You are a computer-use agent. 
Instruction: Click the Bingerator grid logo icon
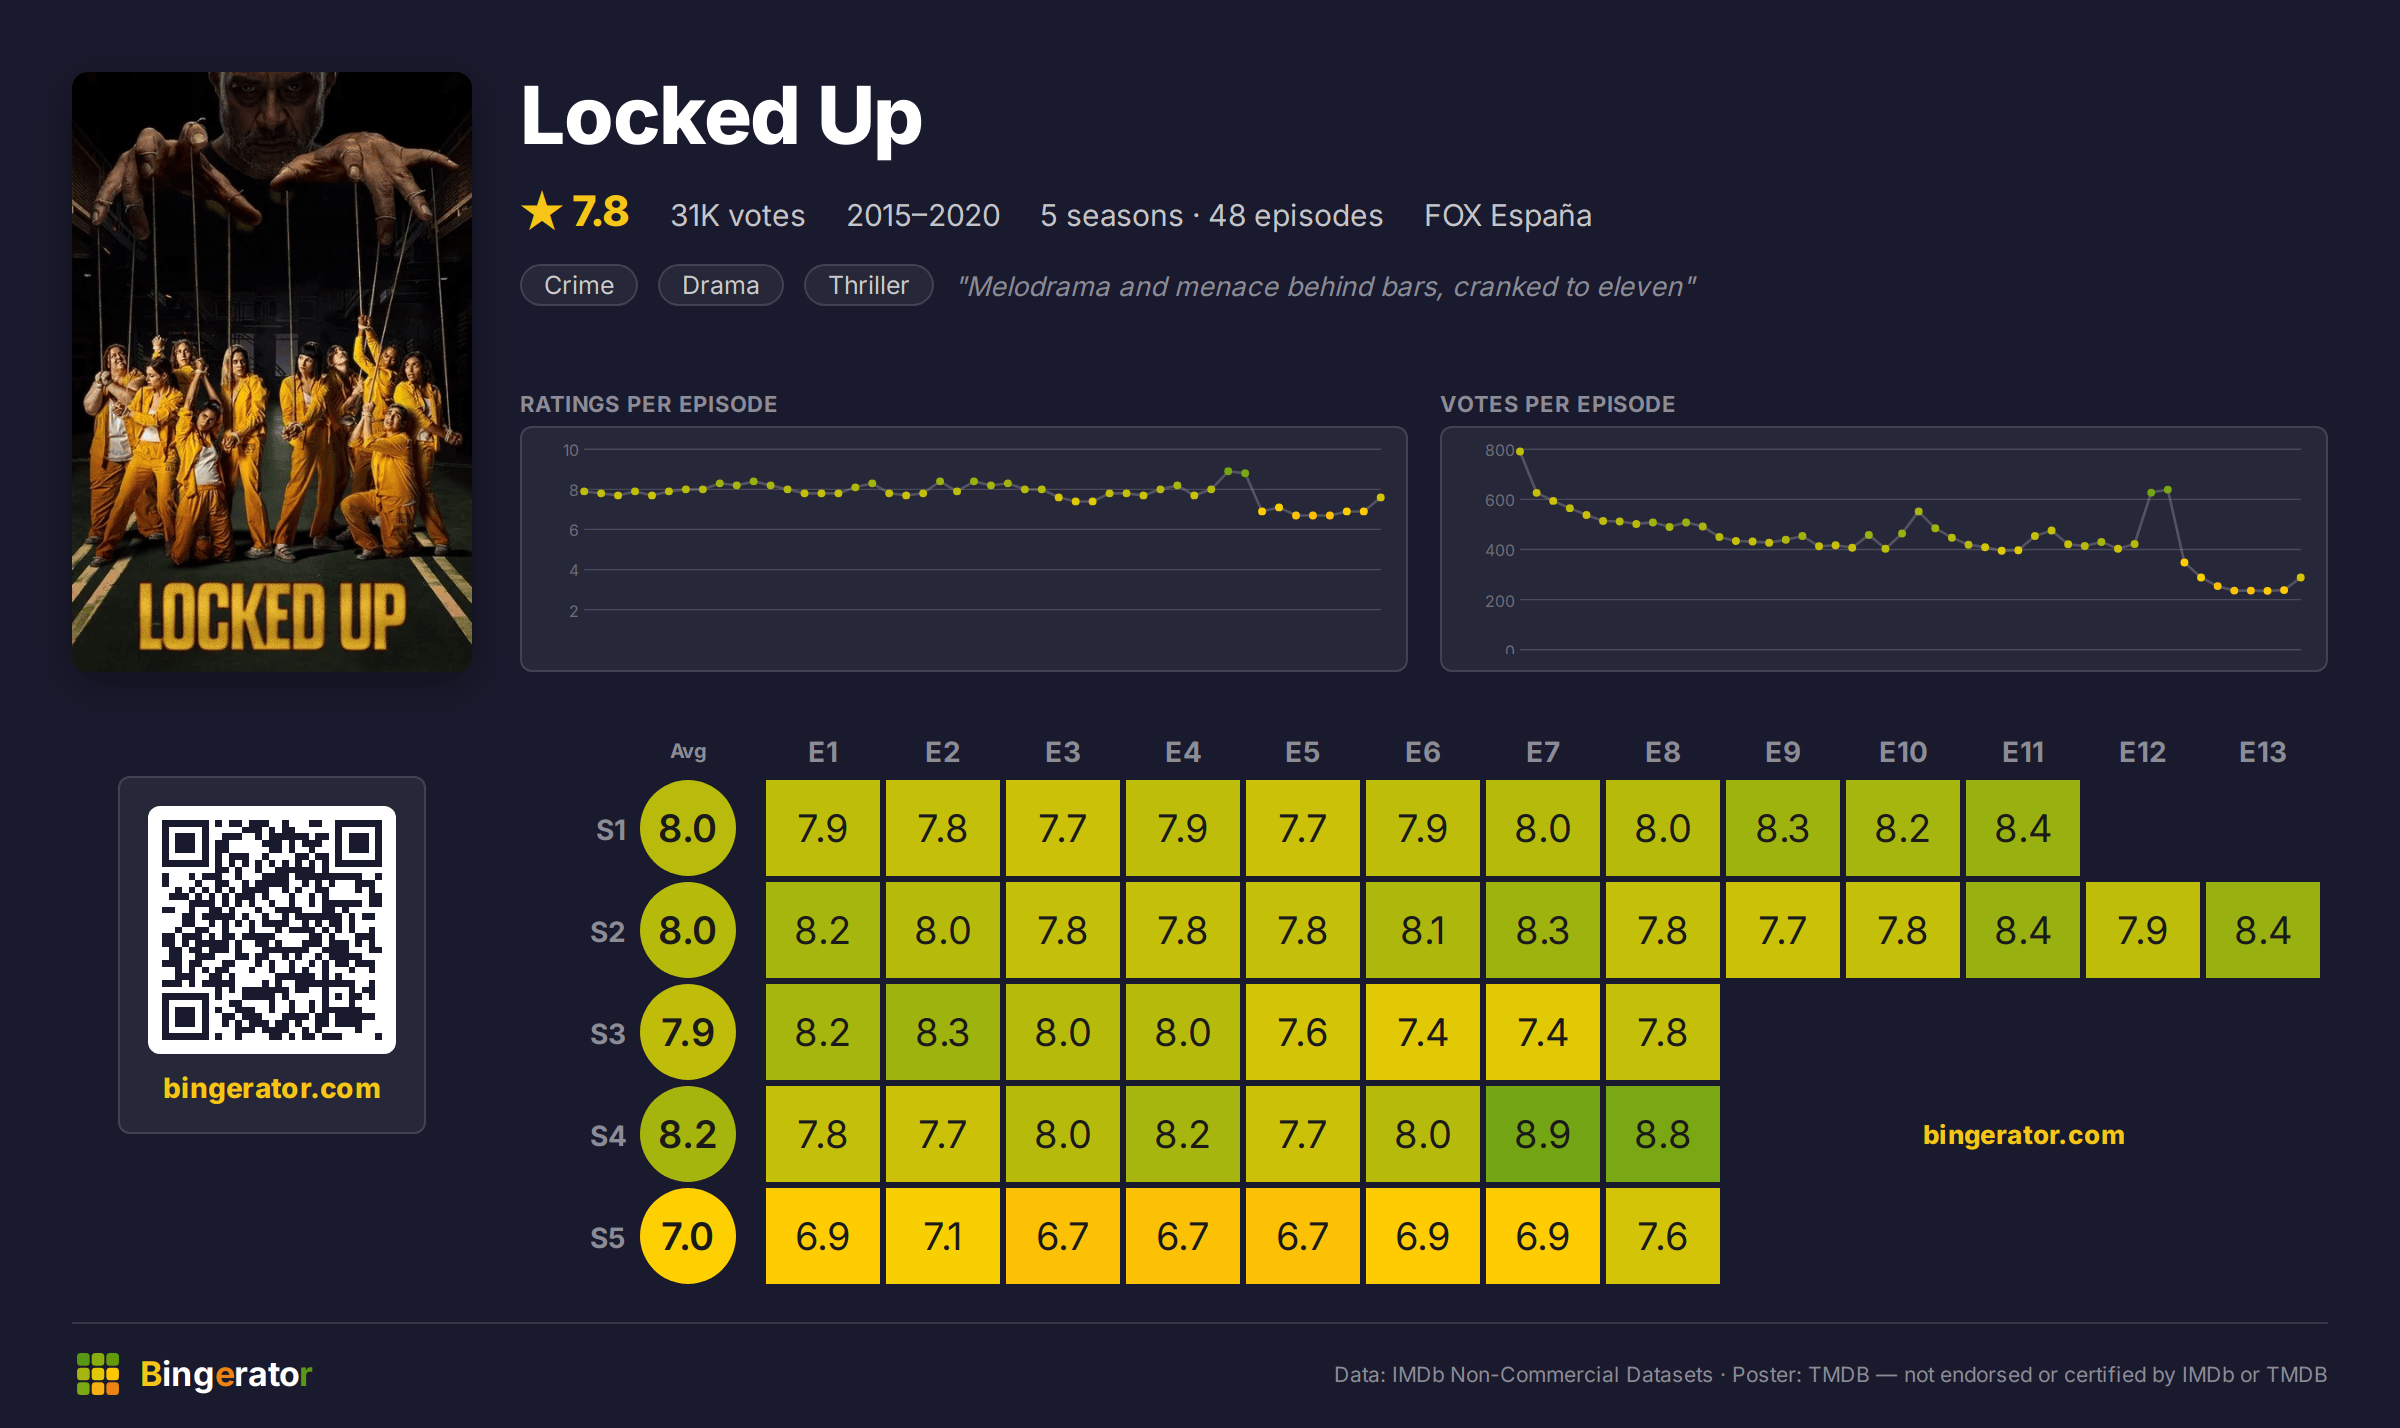[x=98, y=1374]
